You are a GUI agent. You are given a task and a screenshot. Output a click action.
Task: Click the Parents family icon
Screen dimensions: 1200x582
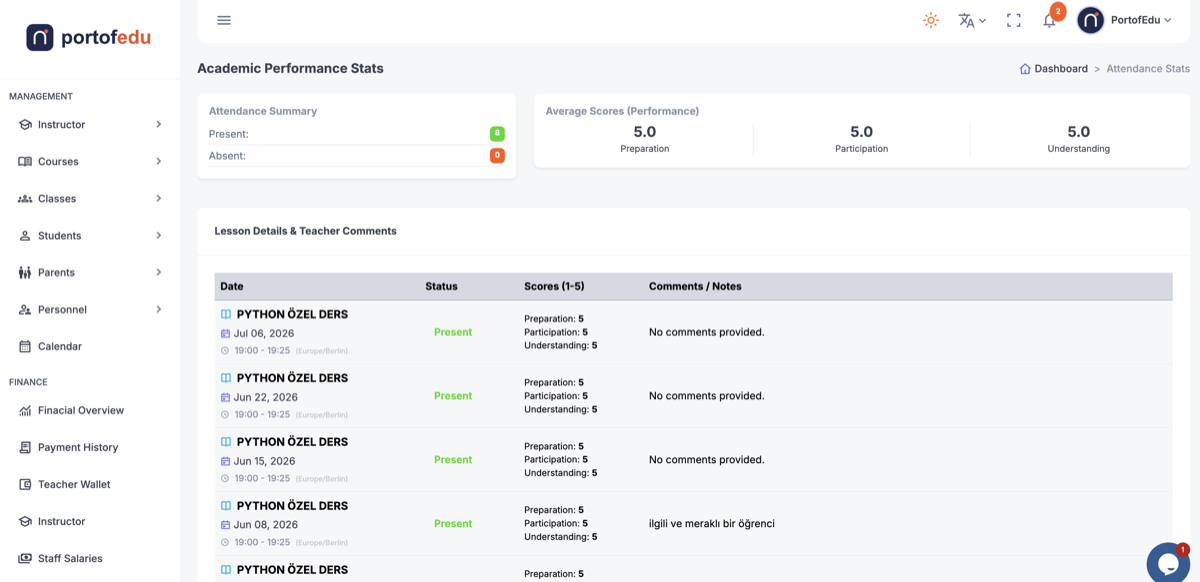click(x=25, y=272)
